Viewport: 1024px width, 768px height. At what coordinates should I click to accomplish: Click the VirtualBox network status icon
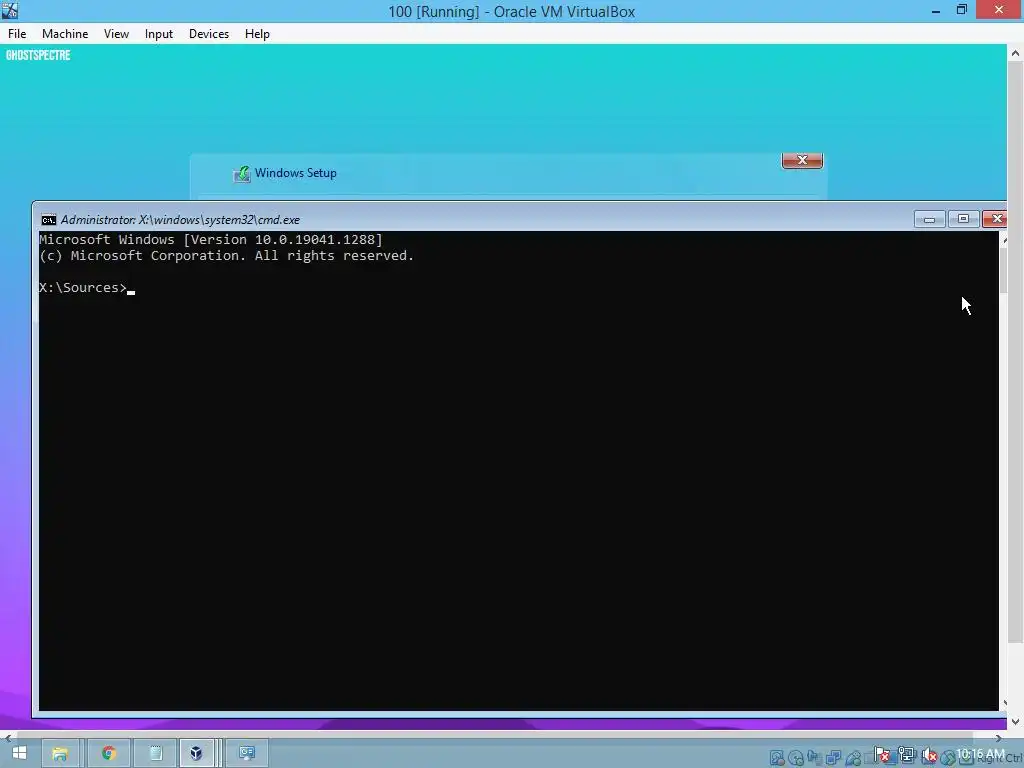click(833, 758)
